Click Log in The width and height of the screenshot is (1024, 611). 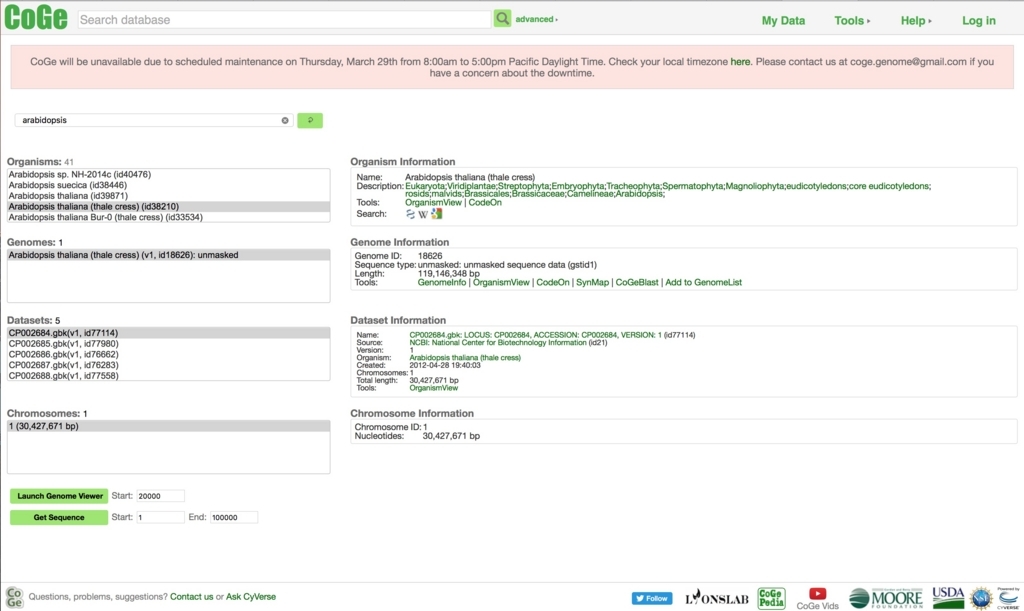click(x=978, y=20)
